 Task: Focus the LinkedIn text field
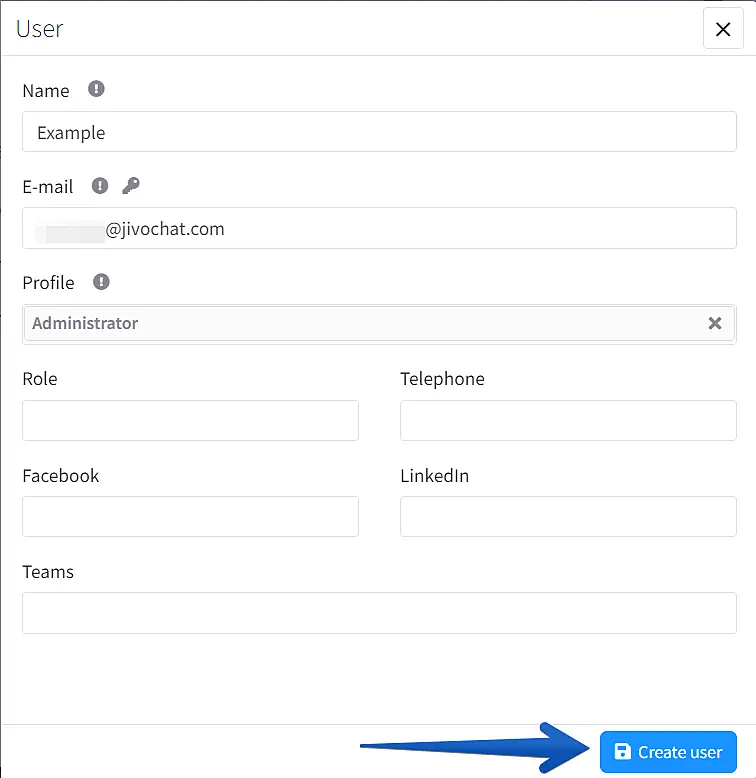click(x=568, y=517)
